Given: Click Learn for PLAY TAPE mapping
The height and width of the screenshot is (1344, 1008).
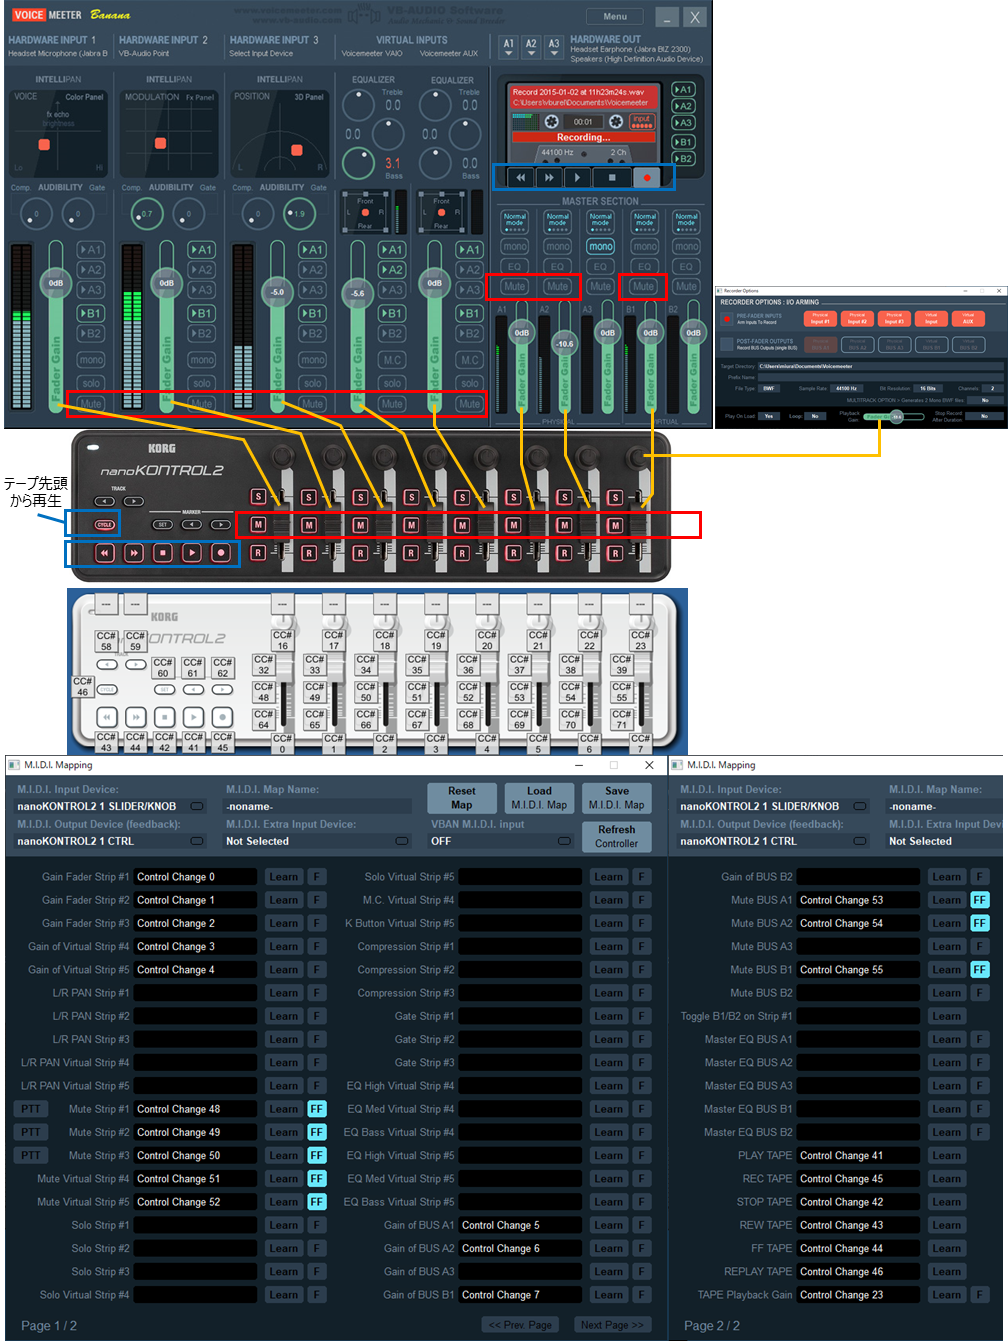Looking at the screenshot, I should (947, 1155).
